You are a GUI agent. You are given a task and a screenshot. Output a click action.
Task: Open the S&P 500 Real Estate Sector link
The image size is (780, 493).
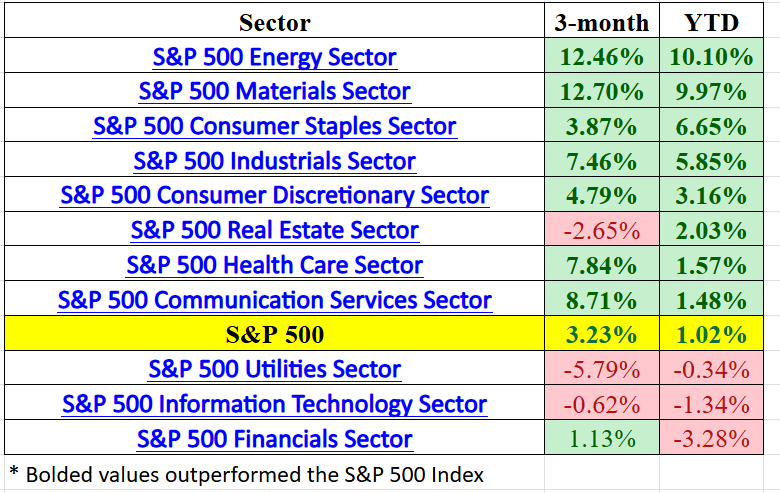pyautogui.click(x=275, y=231)
